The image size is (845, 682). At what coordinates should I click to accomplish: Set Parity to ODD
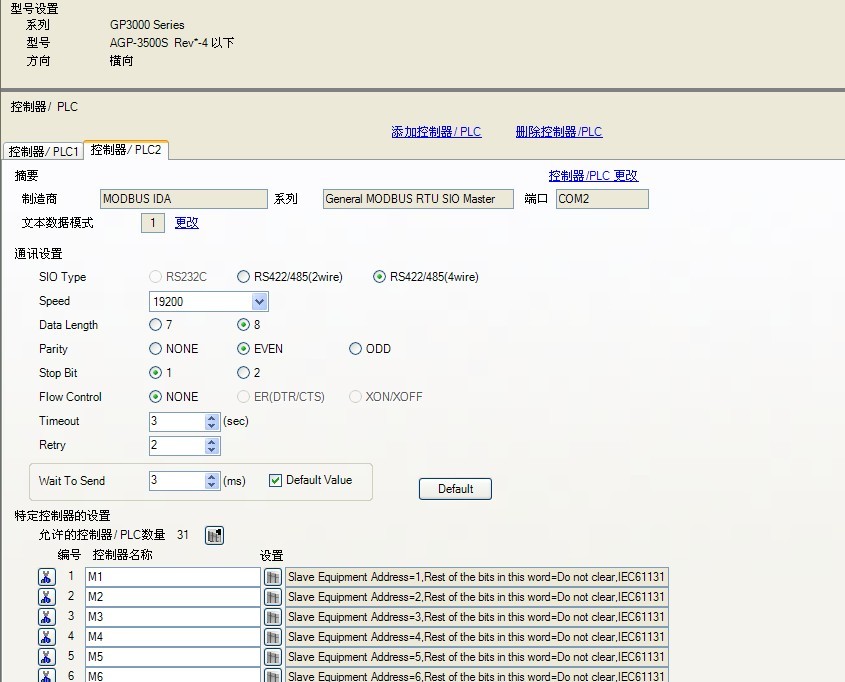356,349
